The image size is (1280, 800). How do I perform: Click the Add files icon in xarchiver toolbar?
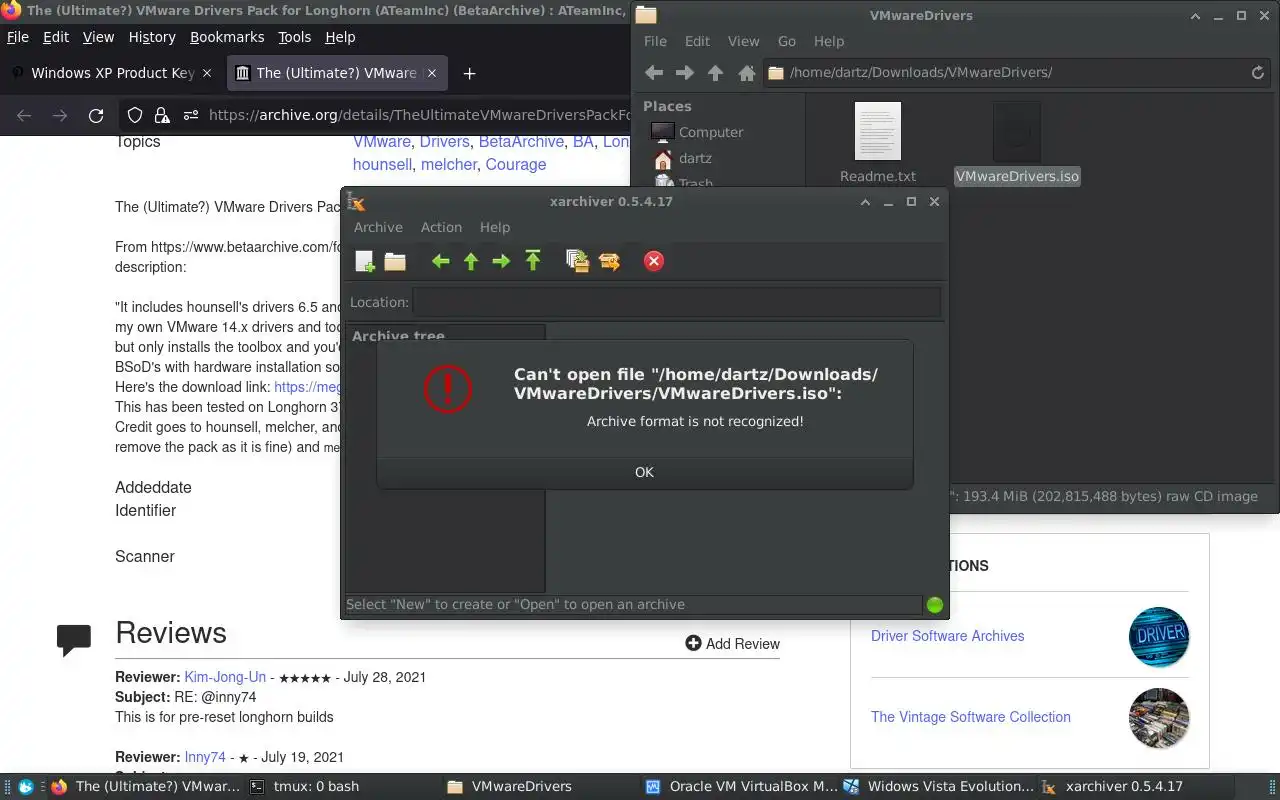[x=577, y=261]
